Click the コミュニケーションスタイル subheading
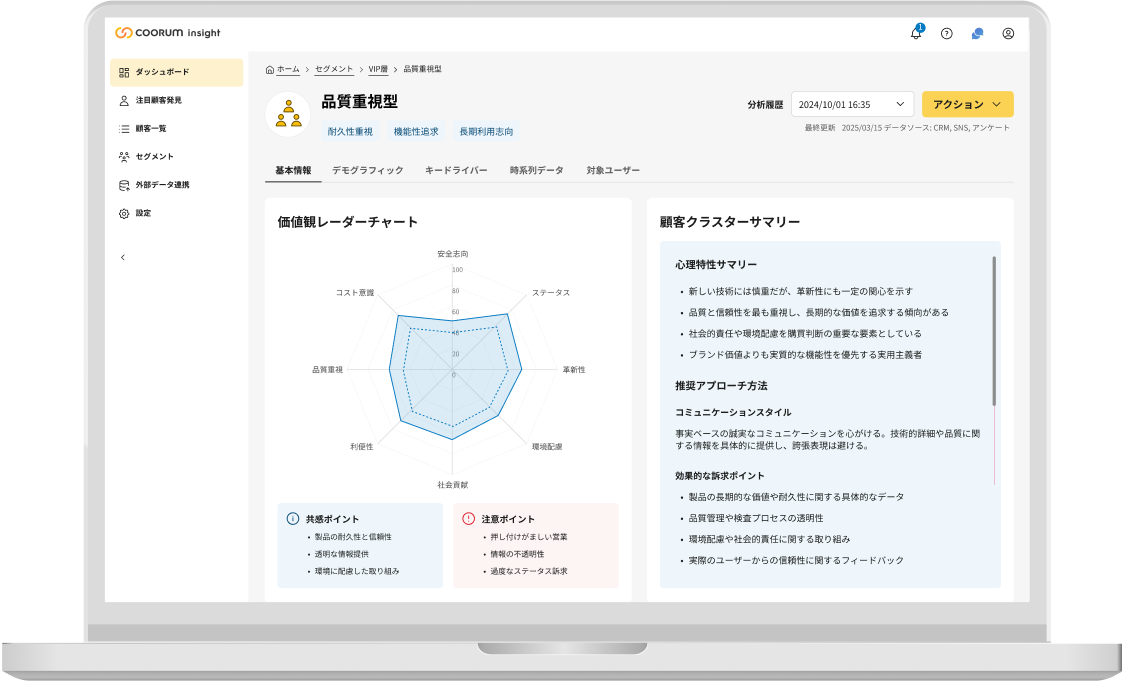1122x681 pixels. pos(733,413)
